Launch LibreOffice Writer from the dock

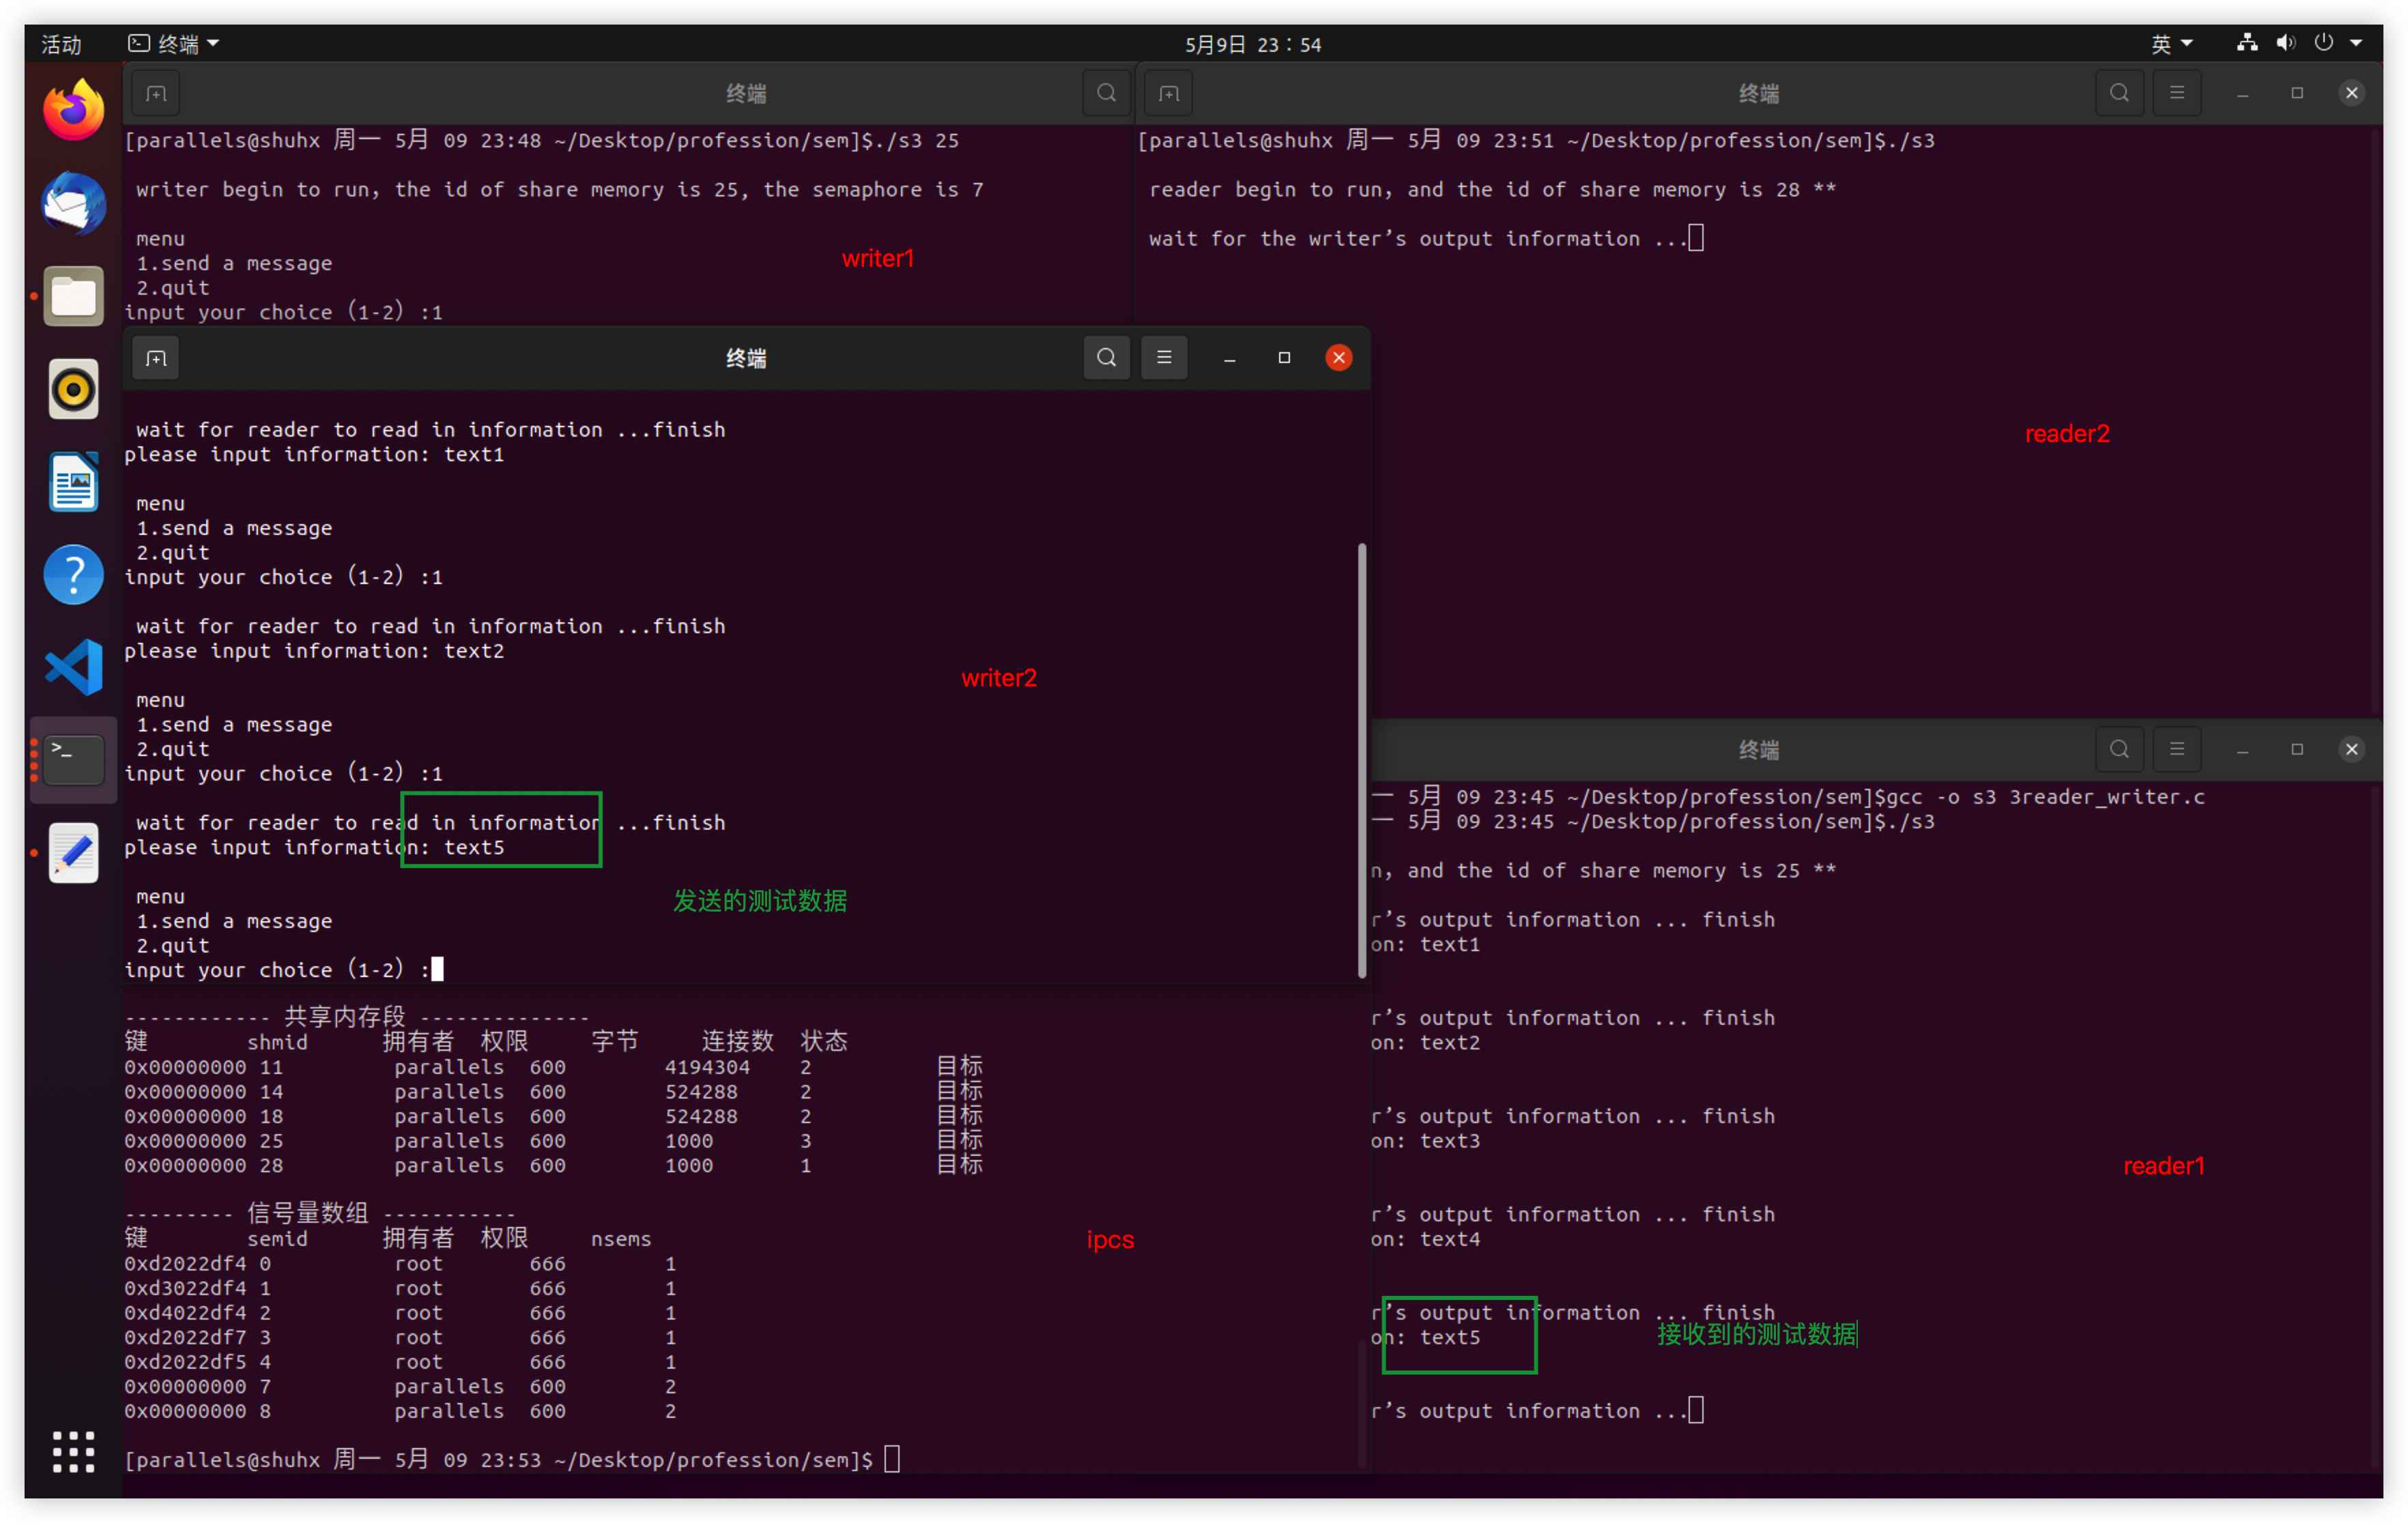tap(73, 482)
